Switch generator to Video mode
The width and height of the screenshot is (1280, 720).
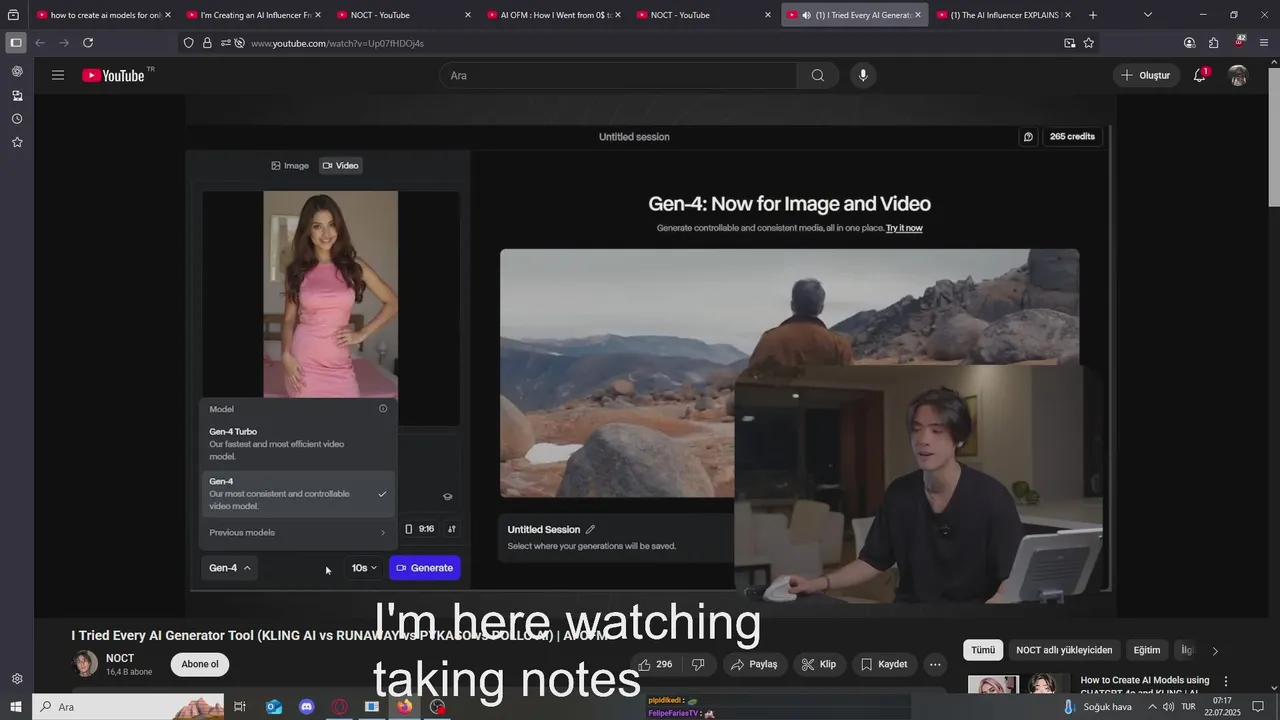(x=341, y=166)
